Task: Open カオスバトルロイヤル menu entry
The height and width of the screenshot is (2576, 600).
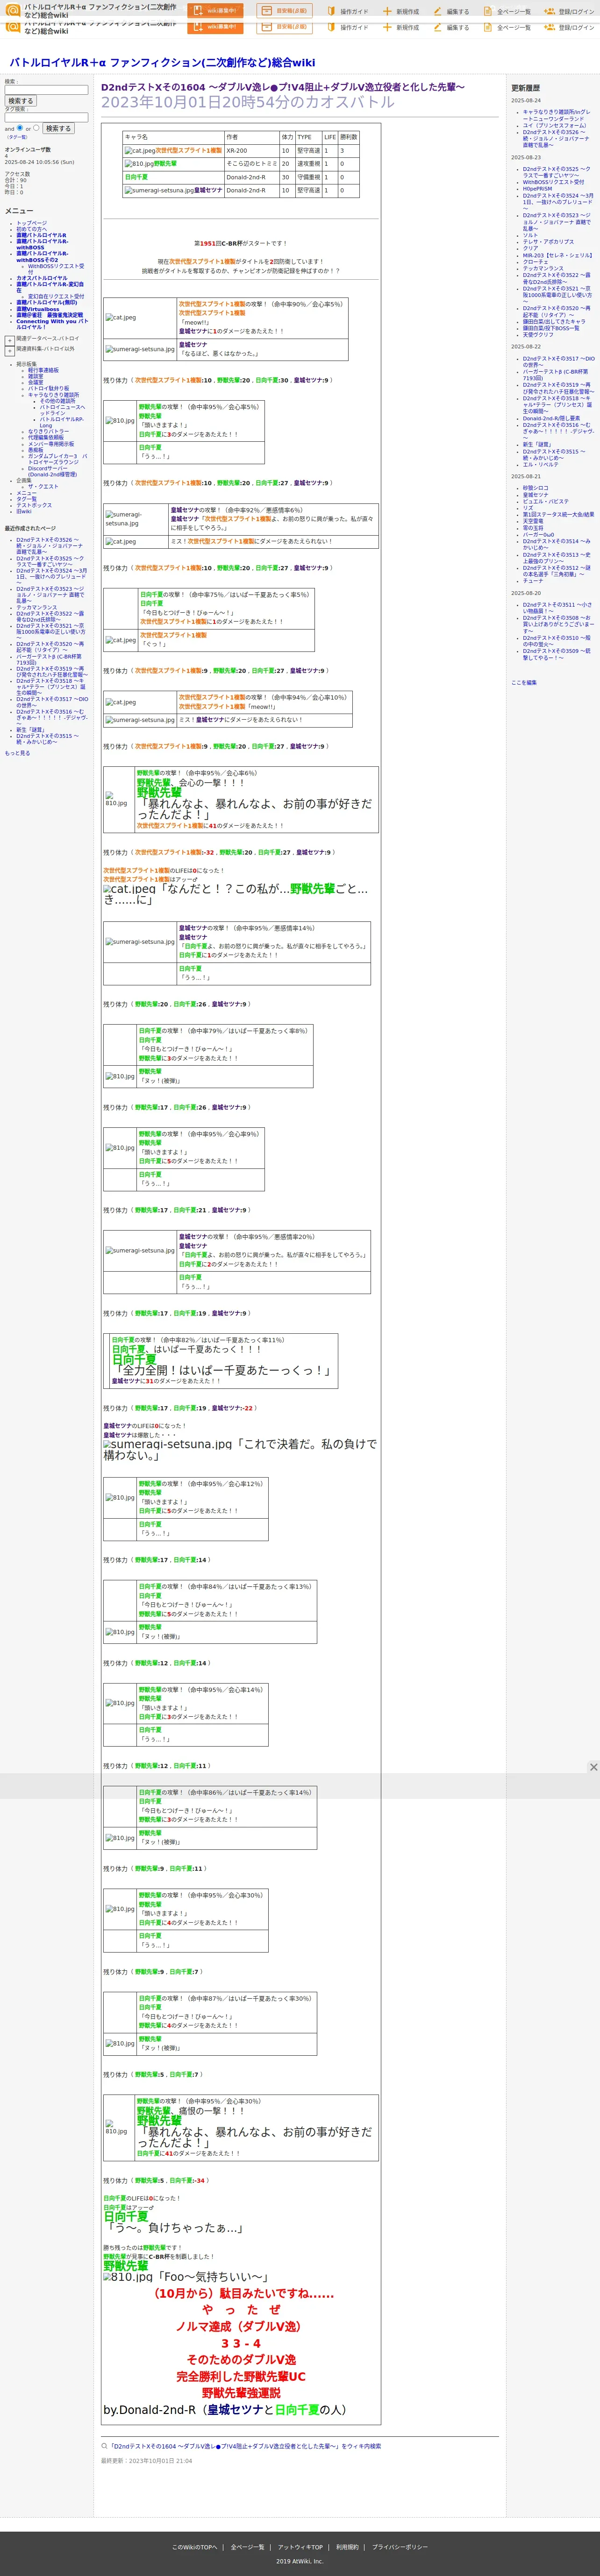Action: tap(42, 278)
